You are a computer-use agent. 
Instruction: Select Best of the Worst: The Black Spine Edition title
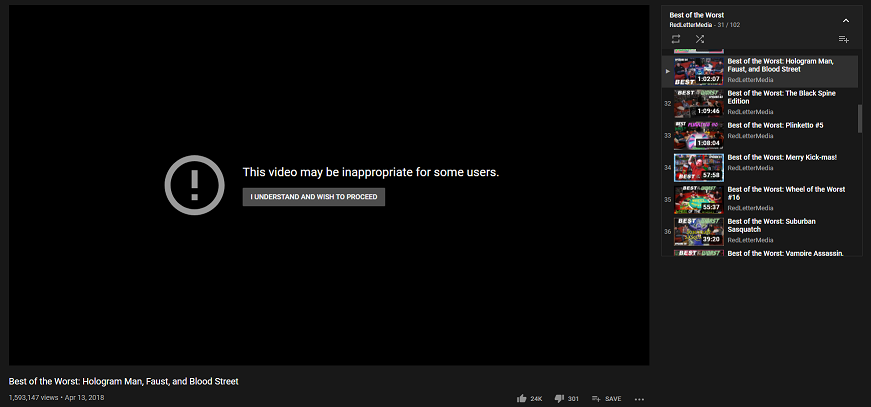(782, 97)
